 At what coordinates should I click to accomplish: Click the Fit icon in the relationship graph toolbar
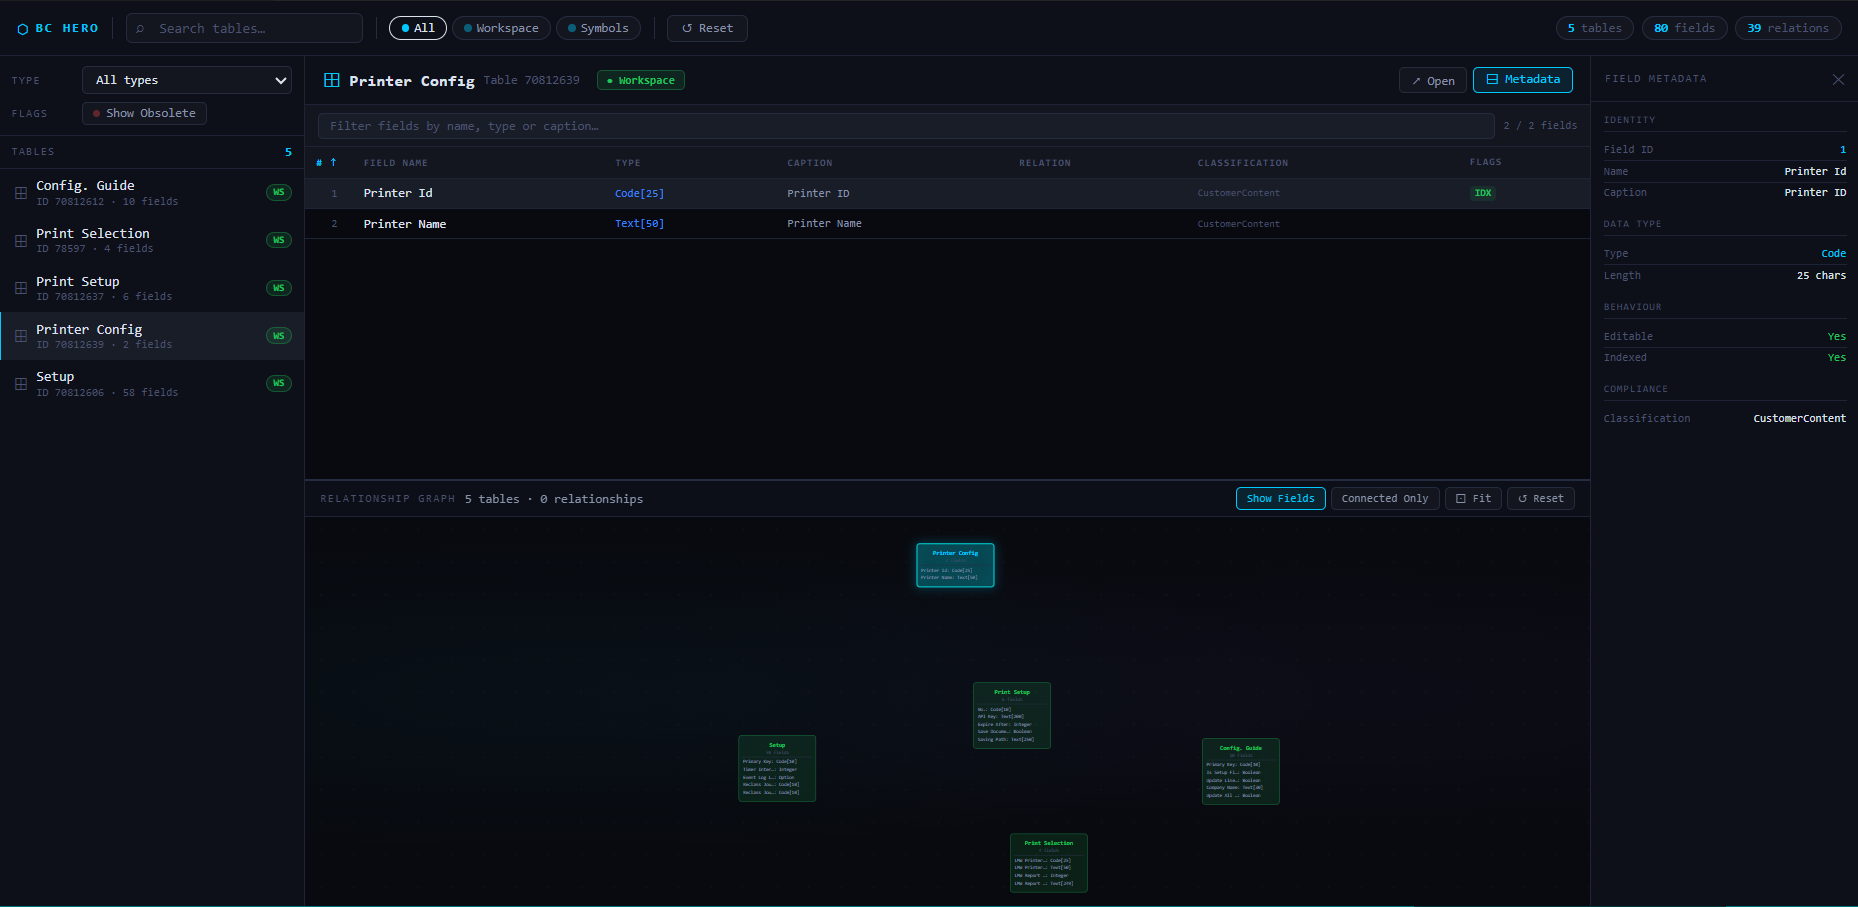[x=1462, y=498]
